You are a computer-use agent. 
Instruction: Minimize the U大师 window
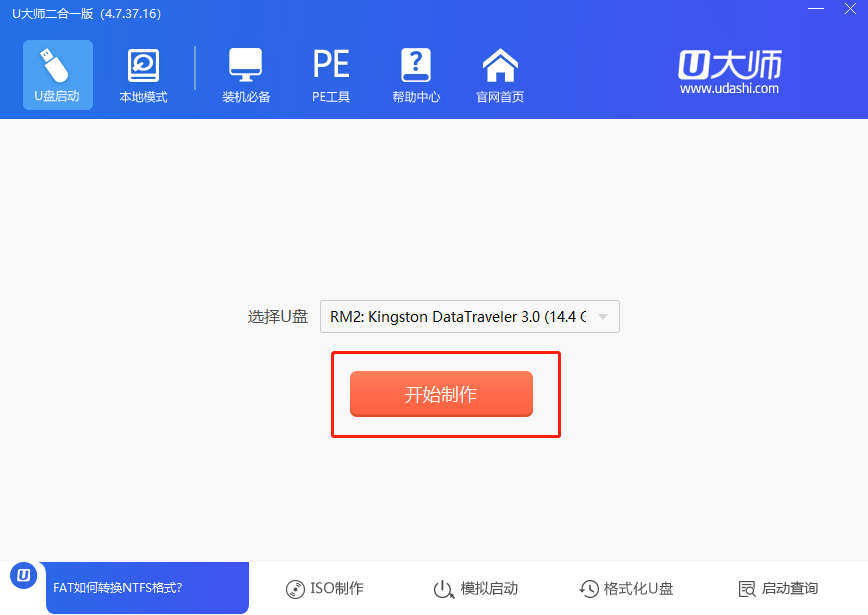(816, 9)
